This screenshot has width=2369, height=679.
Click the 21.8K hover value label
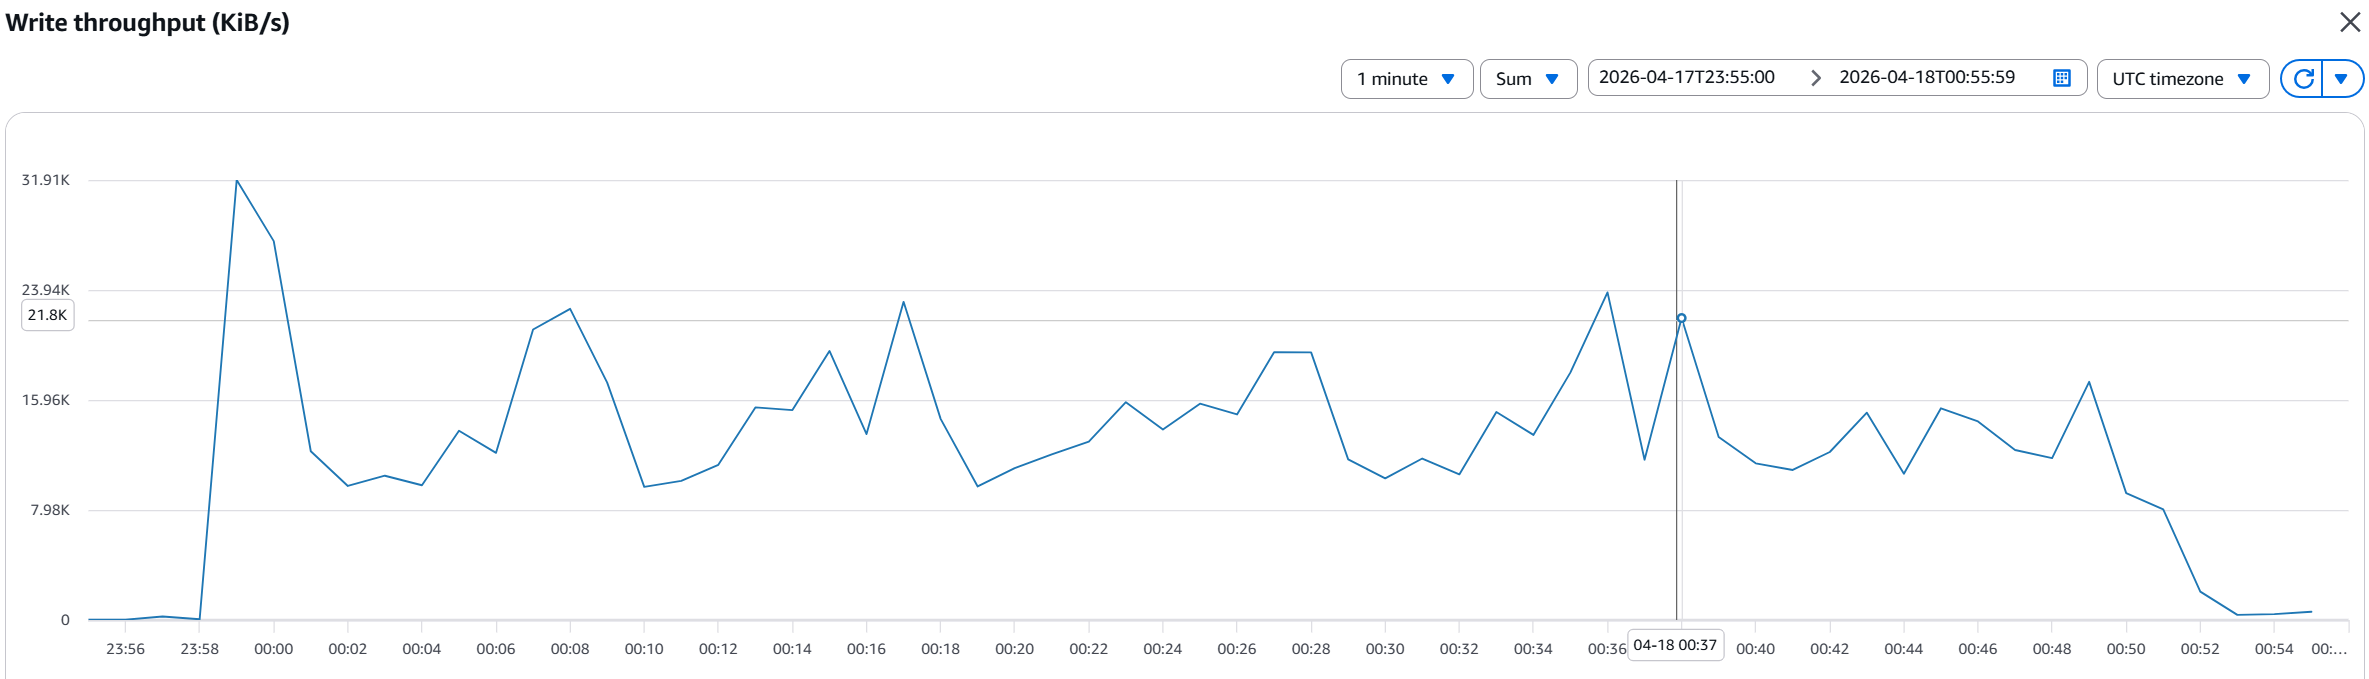point(47,315)
